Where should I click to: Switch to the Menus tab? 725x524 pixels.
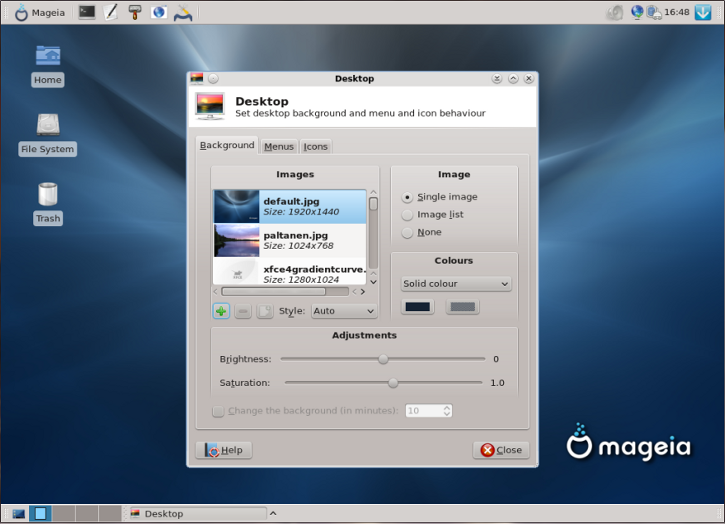[279, 147]
